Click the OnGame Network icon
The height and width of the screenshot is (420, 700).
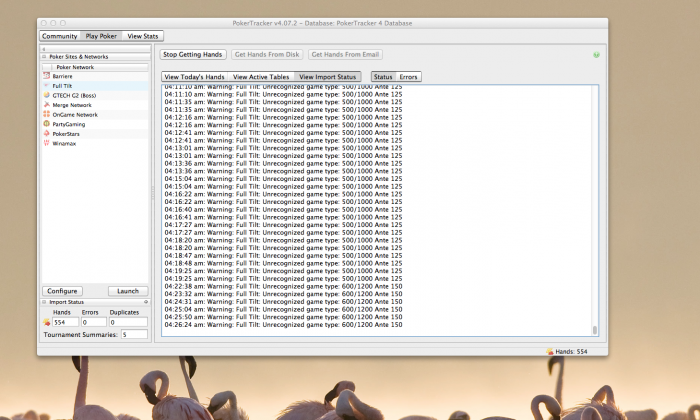pos(46,114)
